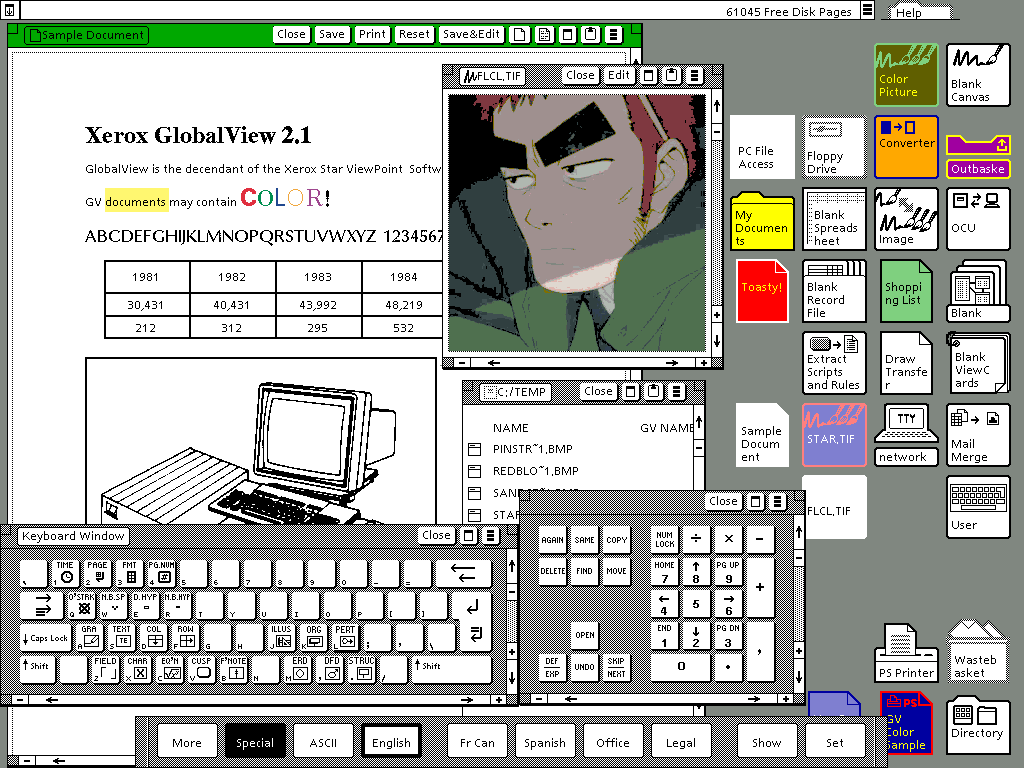Select the English keyboard layout
The width and height of the screenshot is (1024, 768).
click(391, 742)
